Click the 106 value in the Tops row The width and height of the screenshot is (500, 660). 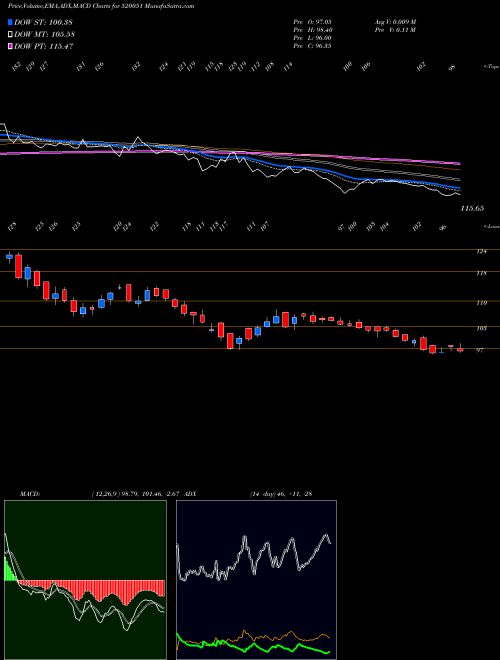(x=366, y=66)
